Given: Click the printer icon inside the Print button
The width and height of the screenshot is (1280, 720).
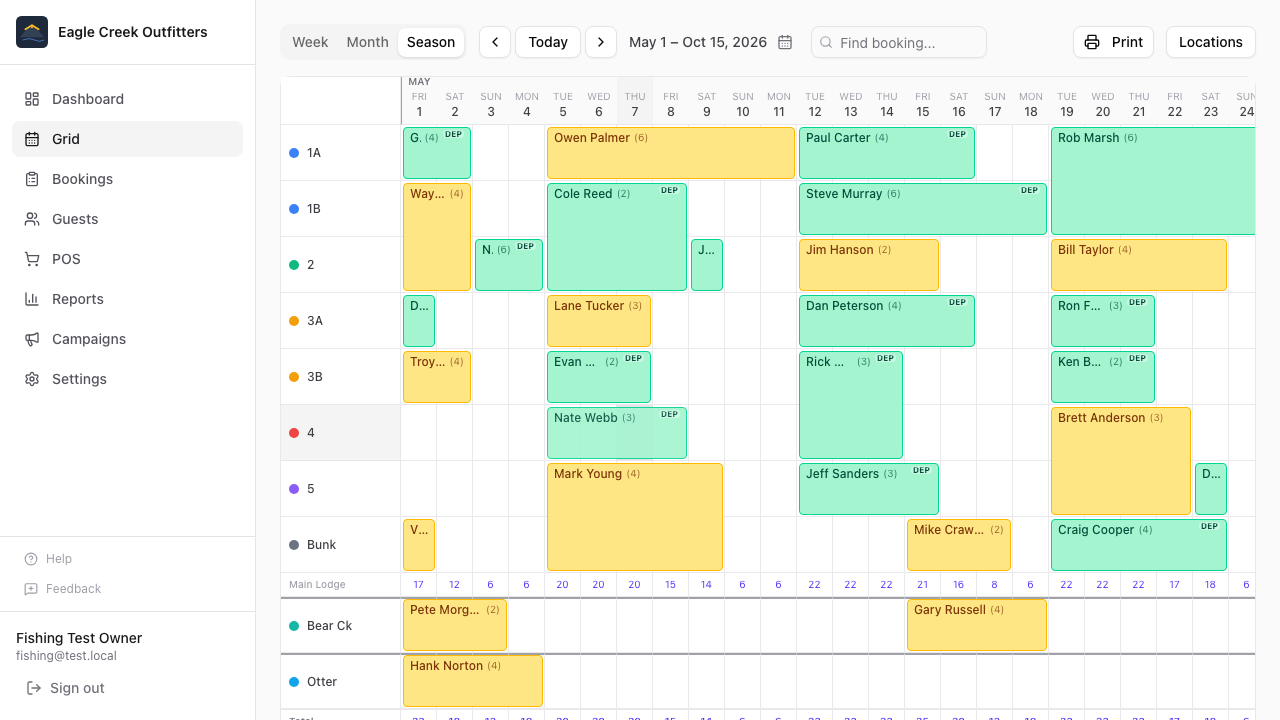Looking at the screenshot, I should pyautogui.click(x=1091, y=42).
